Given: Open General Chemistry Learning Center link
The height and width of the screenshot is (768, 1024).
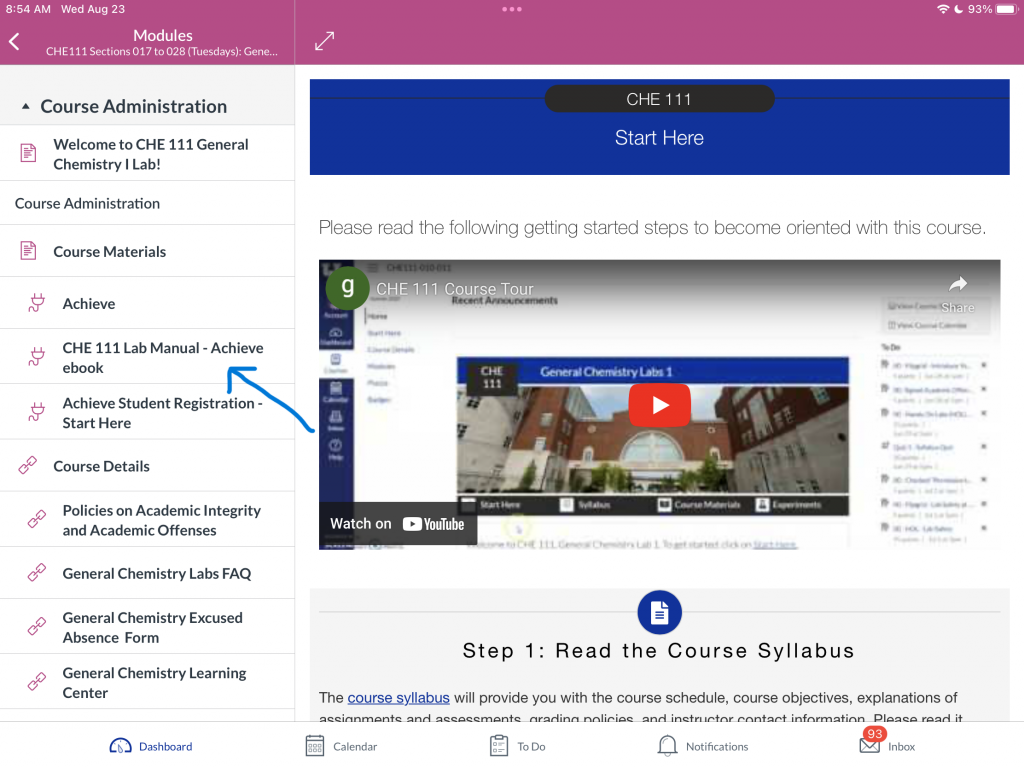Looking at the screenshot, I should (x=154, y=682).
